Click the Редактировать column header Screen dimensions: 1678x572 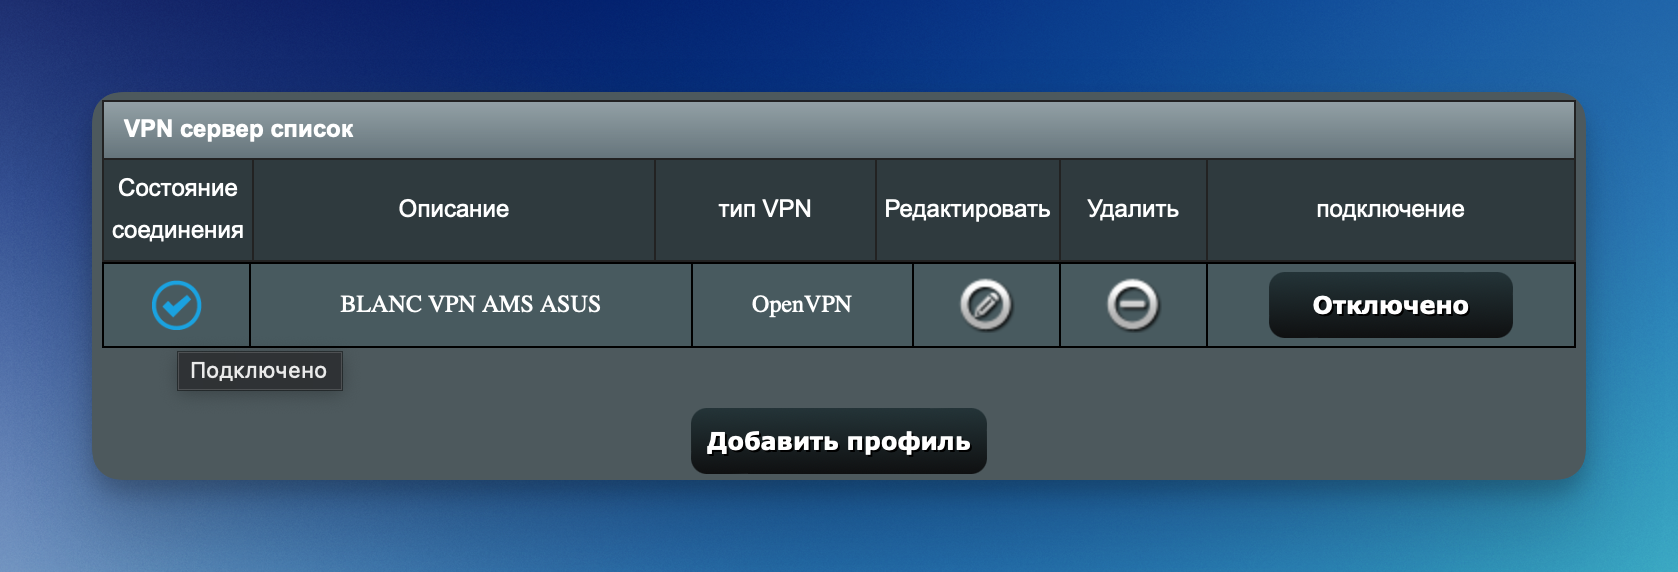966,209
